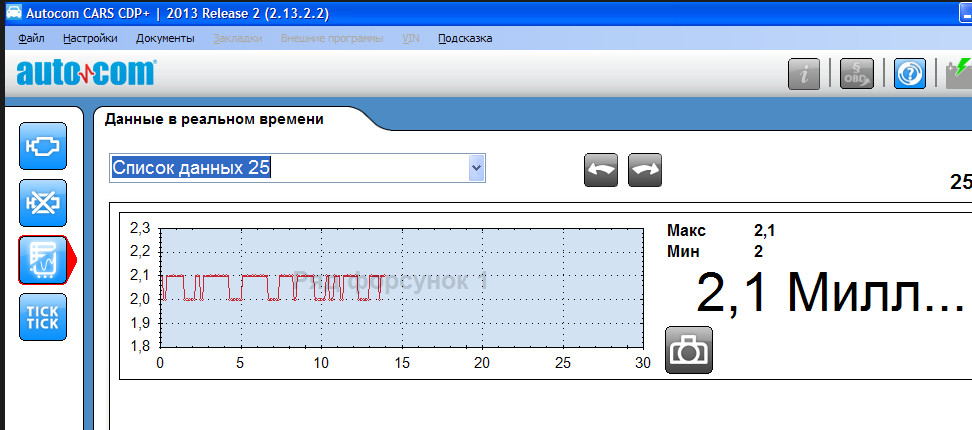972x430 pixels.
Task: Click the battery voltage icon
Action: [x=958, y=74]
